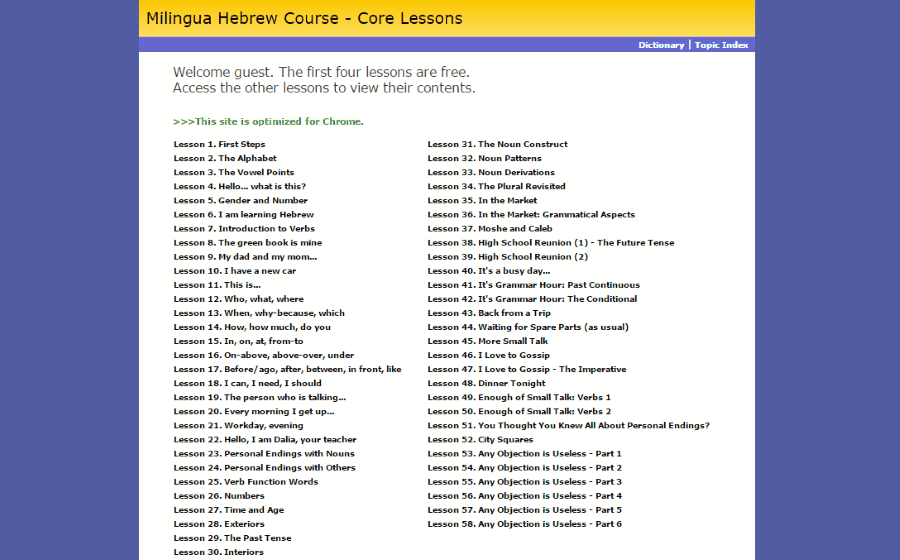Open Lesson 9. My dad and my mom...
This screenshot has width=900, height=560.
point(245,256)
